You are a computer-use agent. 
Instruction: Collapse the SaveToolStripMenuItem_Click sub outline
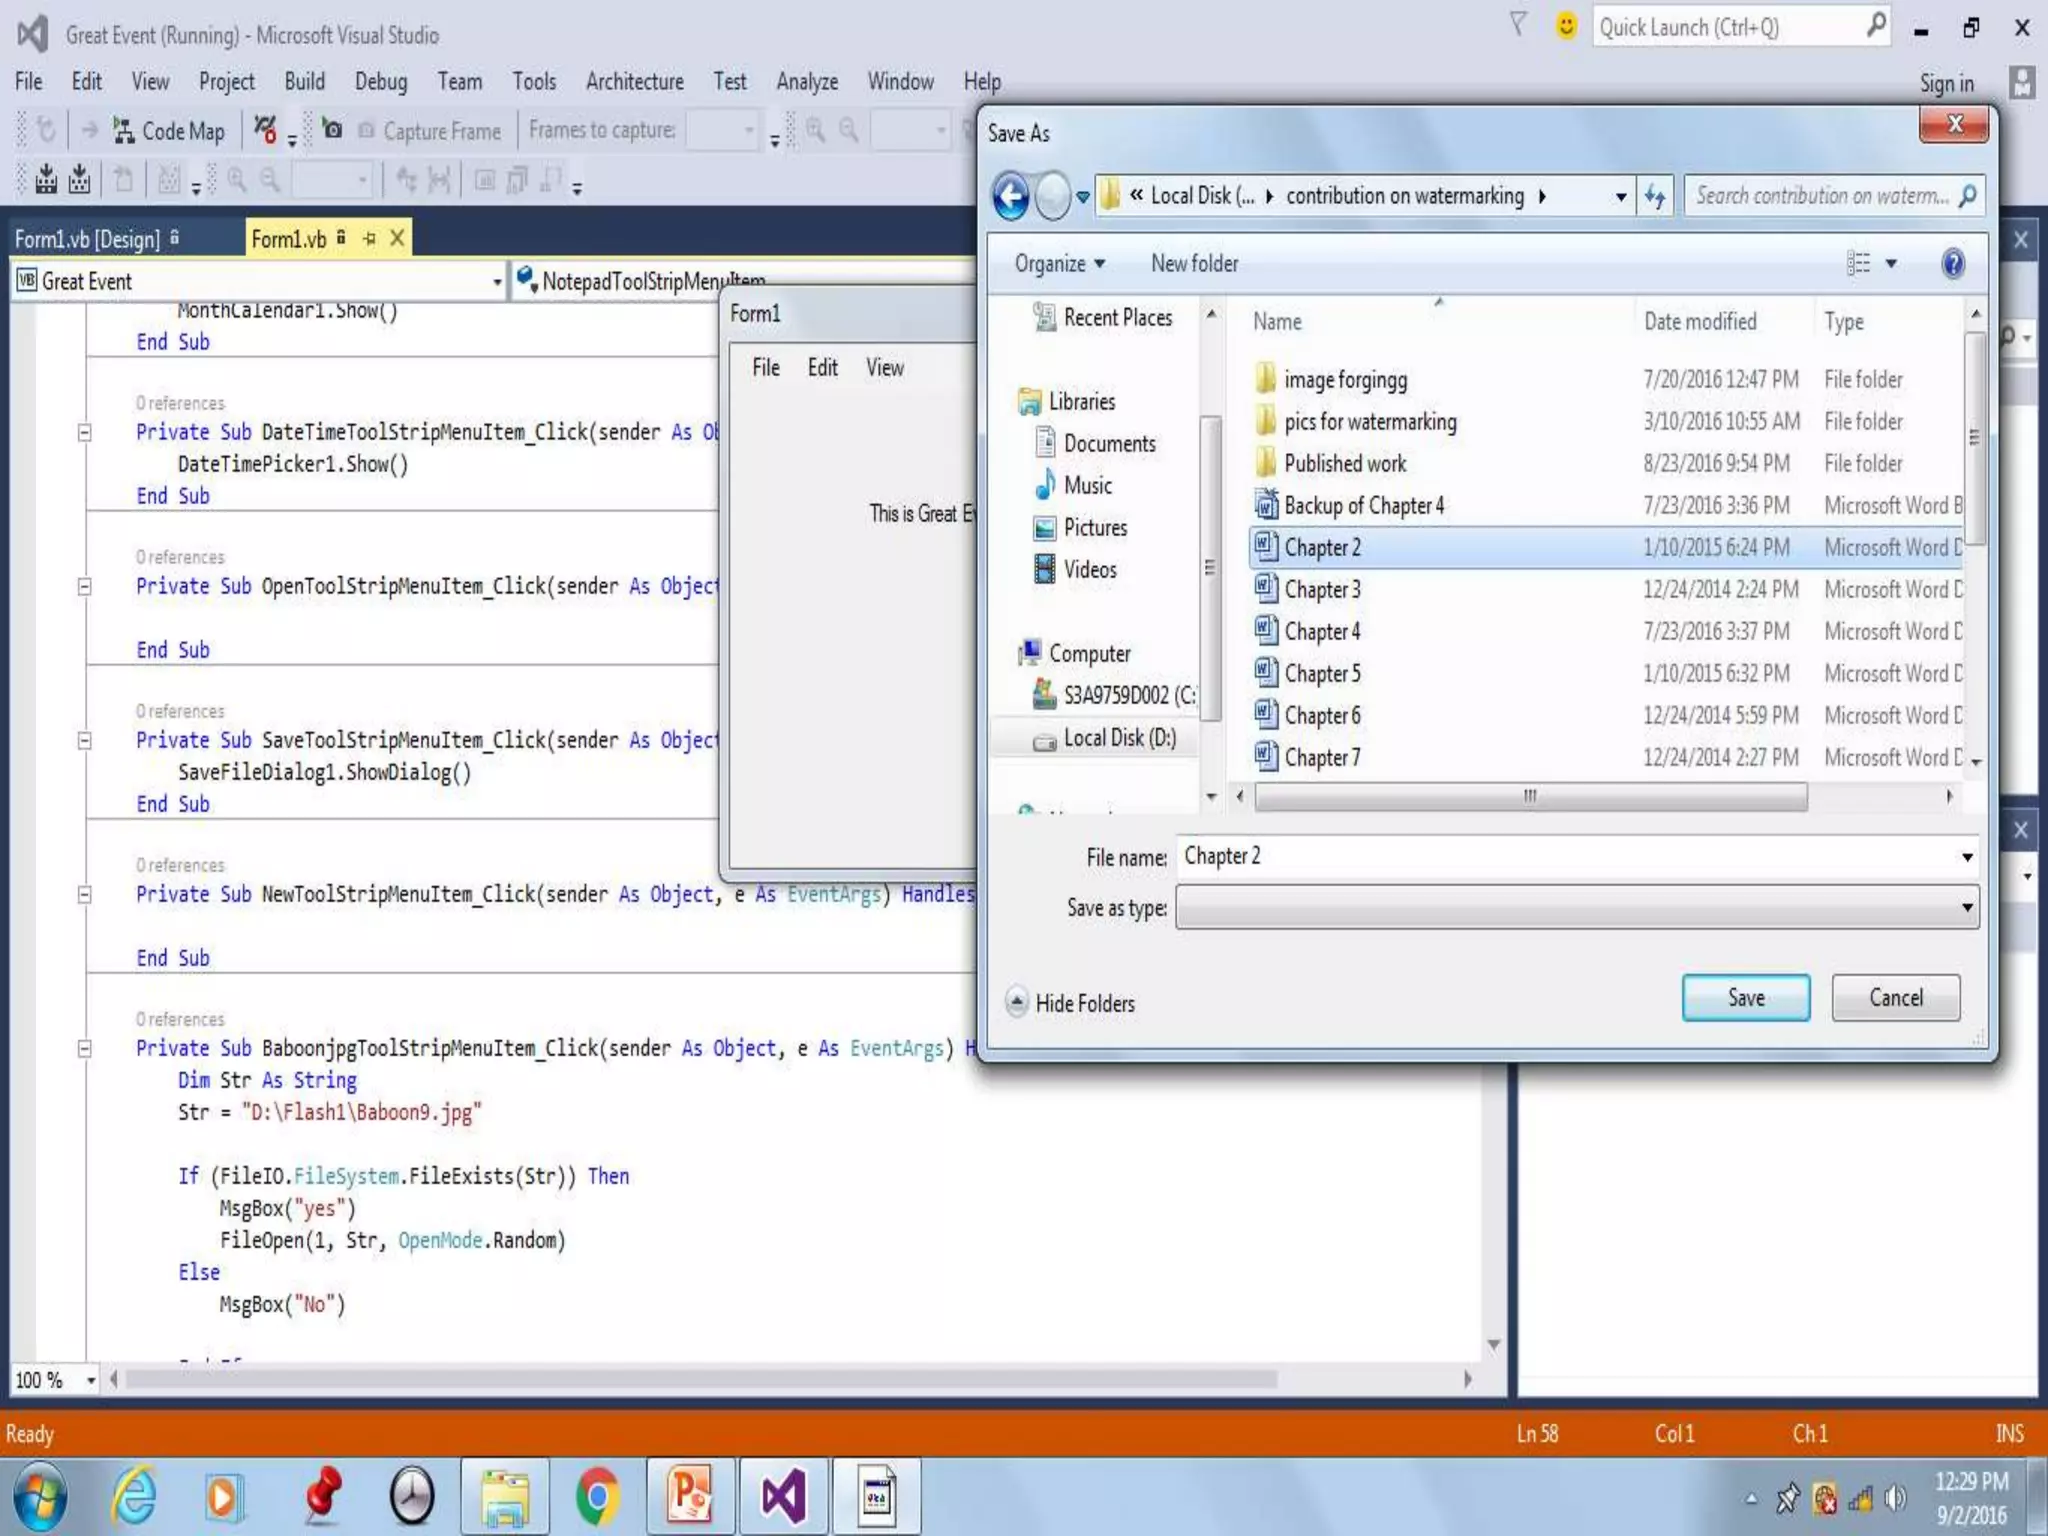click(85, 741)
